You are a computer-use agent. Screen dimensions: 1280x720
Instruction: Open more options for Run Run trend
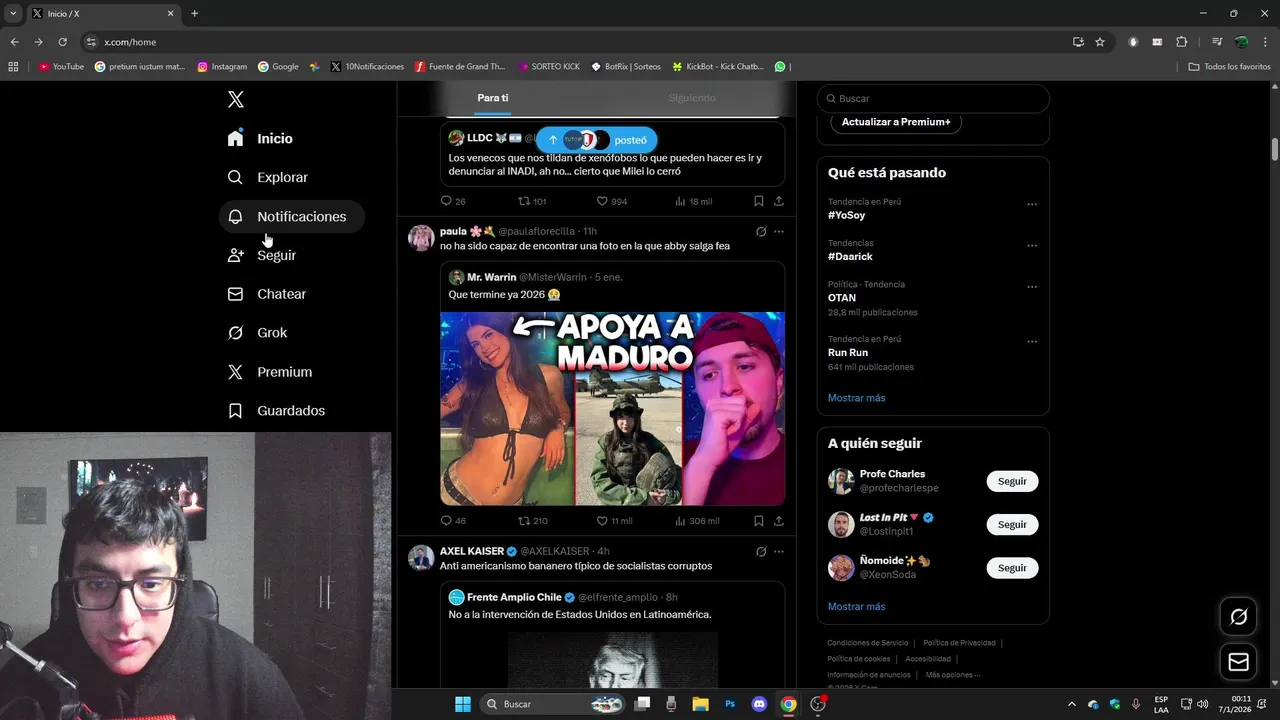point(1032,341)
